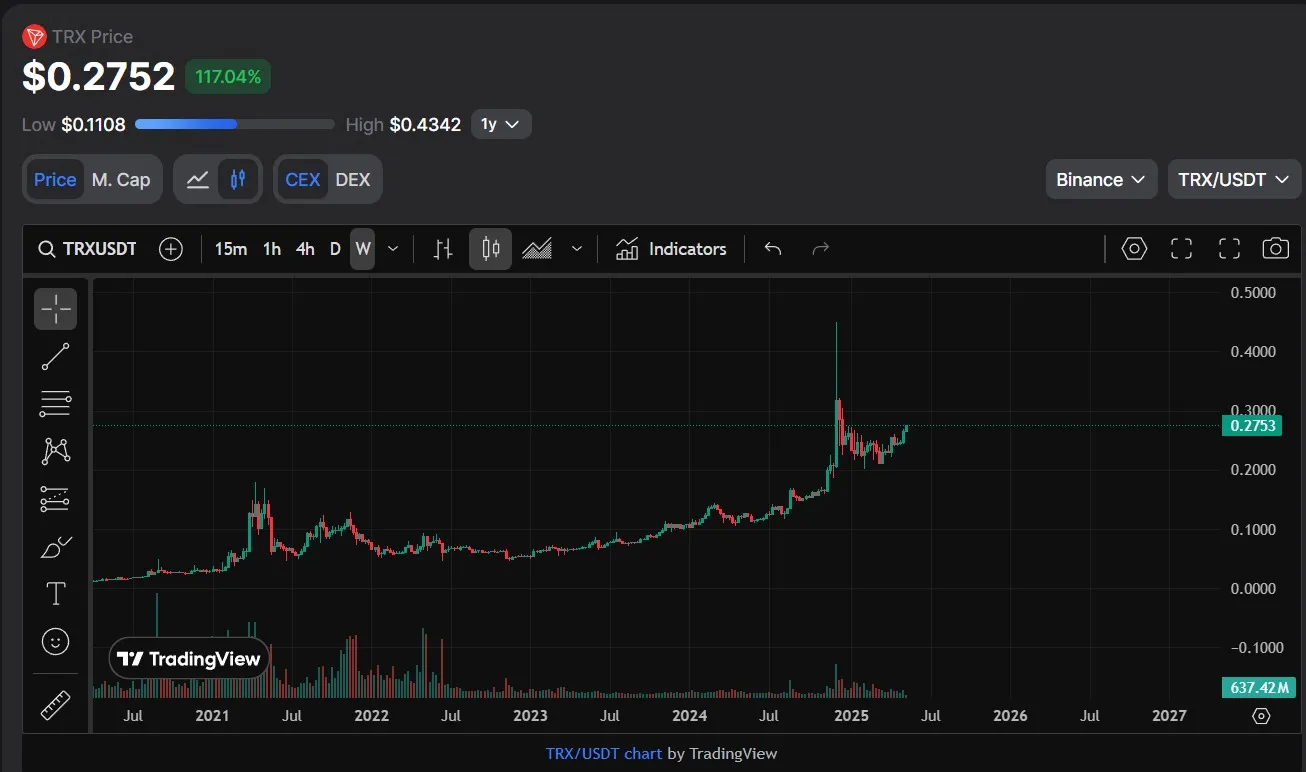Open the emoji sticker tool
Screen dimensions: 1306x772
click(x=55, y=641)
